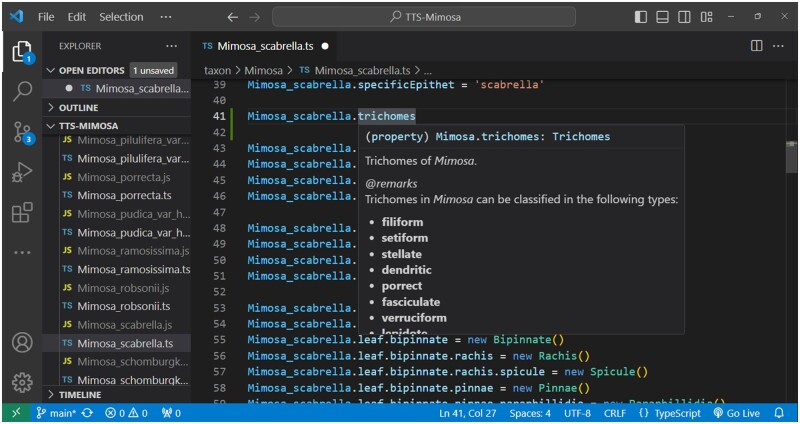
Task: Close the unsaved tab via dot indicator
Action: coord(325,46)
